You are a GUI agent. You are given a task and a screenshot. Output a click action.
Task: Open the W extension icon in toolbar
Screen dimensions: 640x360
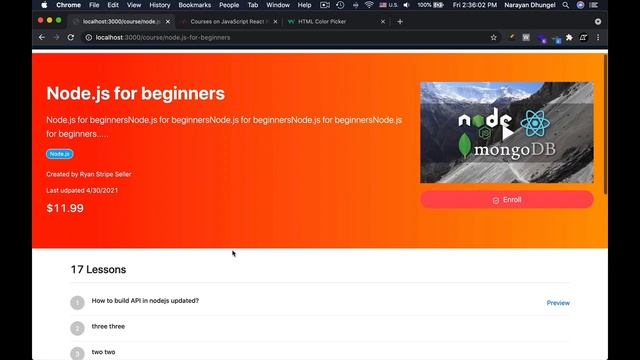point(526,38)
